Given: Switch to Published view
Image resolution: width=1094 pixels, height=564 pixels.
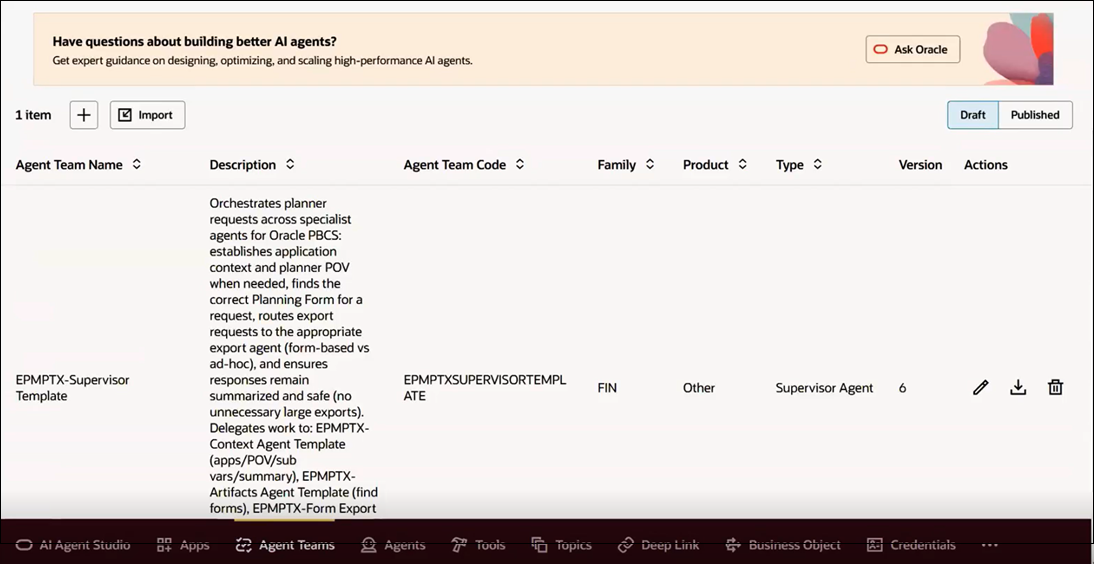Looking at the screenshot, I should (1035, 115).
